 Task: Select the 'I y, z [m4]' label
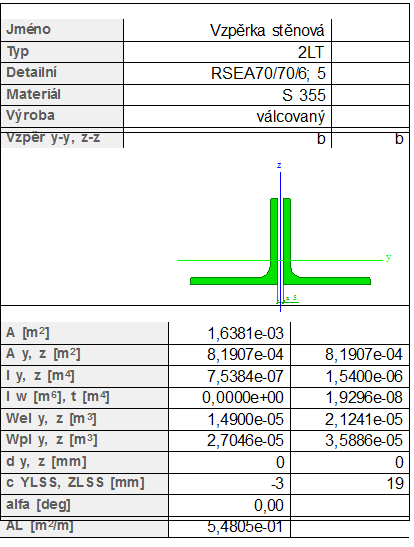(40, 376)
